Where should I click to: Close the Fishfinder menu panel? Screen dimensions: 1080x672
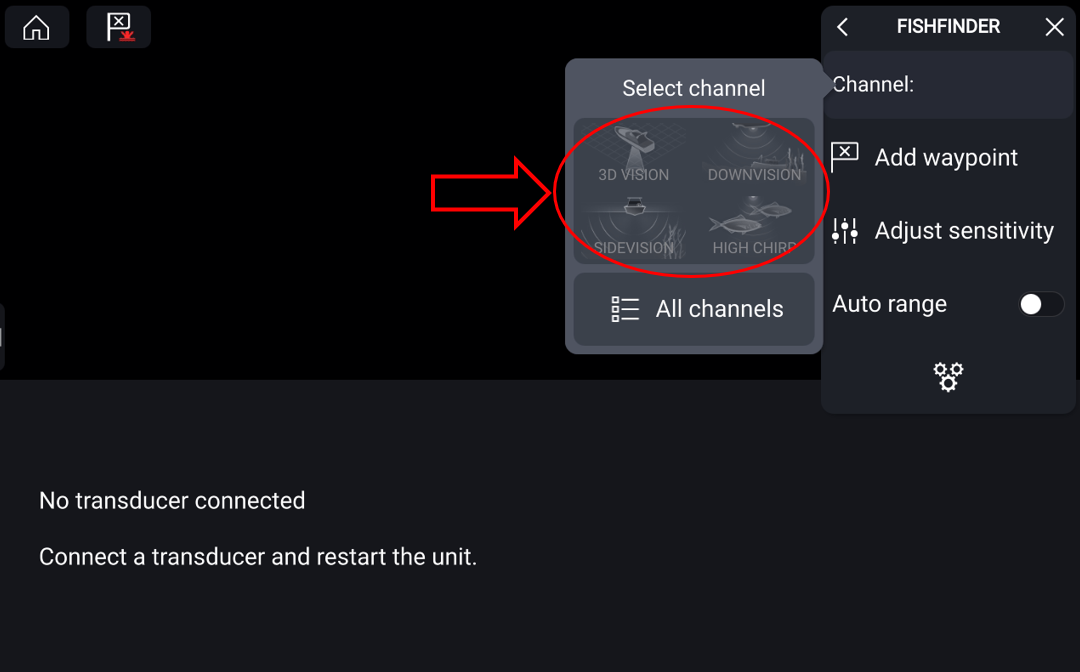pos(1054,27)
